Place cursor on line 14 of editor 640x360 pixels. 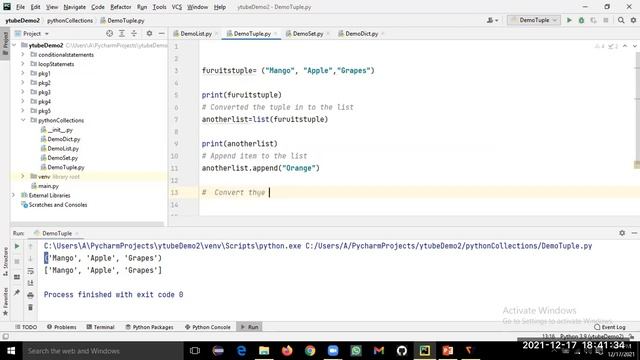416,204
